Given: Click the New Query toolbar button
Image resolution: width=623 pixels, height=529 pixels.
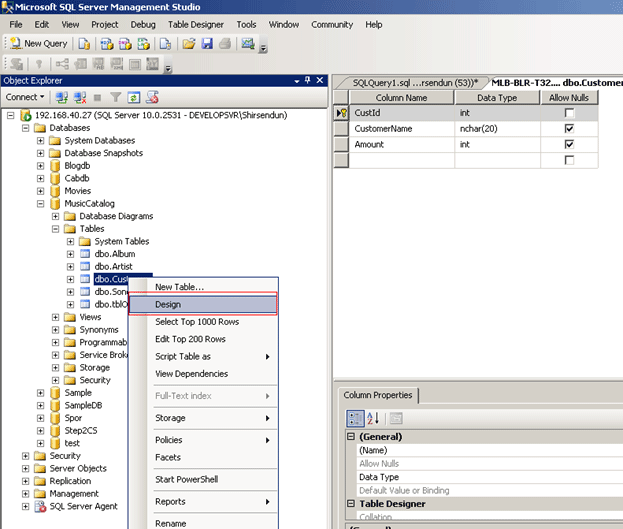Looking at the screenshot, I should (38, 44).
